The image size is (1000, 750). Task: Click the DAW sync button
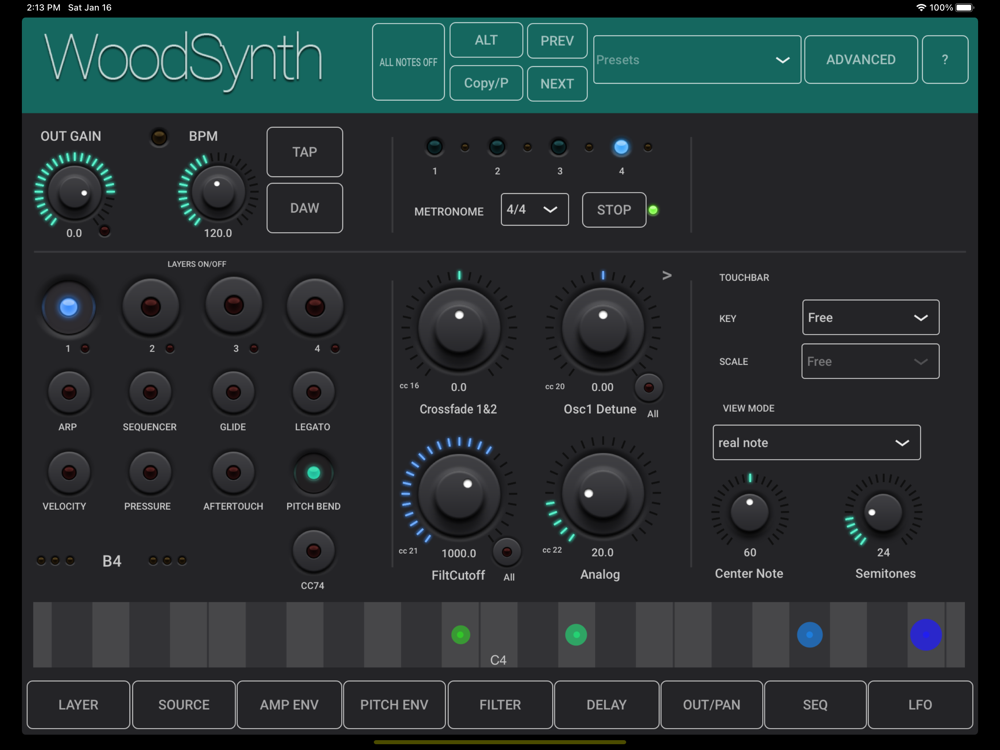pyautogui.click(x=304, y=208)
